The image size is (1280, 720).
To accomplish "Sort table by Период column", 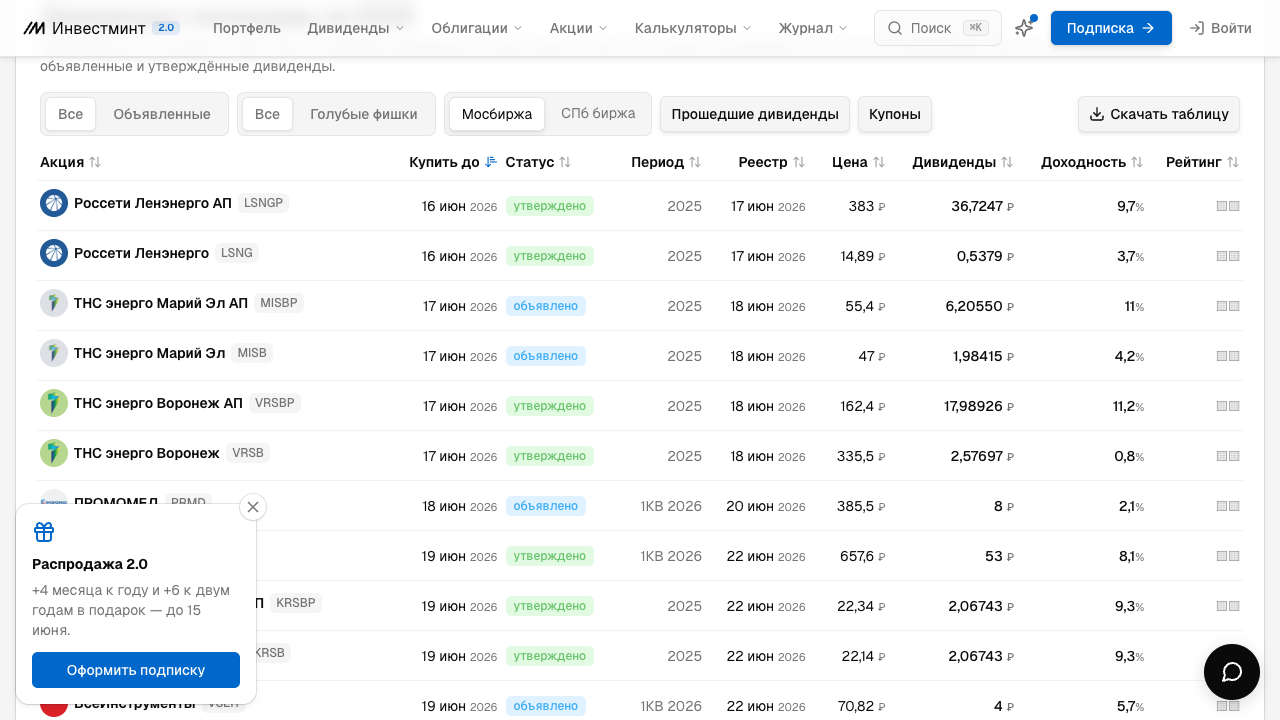I will (x=666, y=162).
